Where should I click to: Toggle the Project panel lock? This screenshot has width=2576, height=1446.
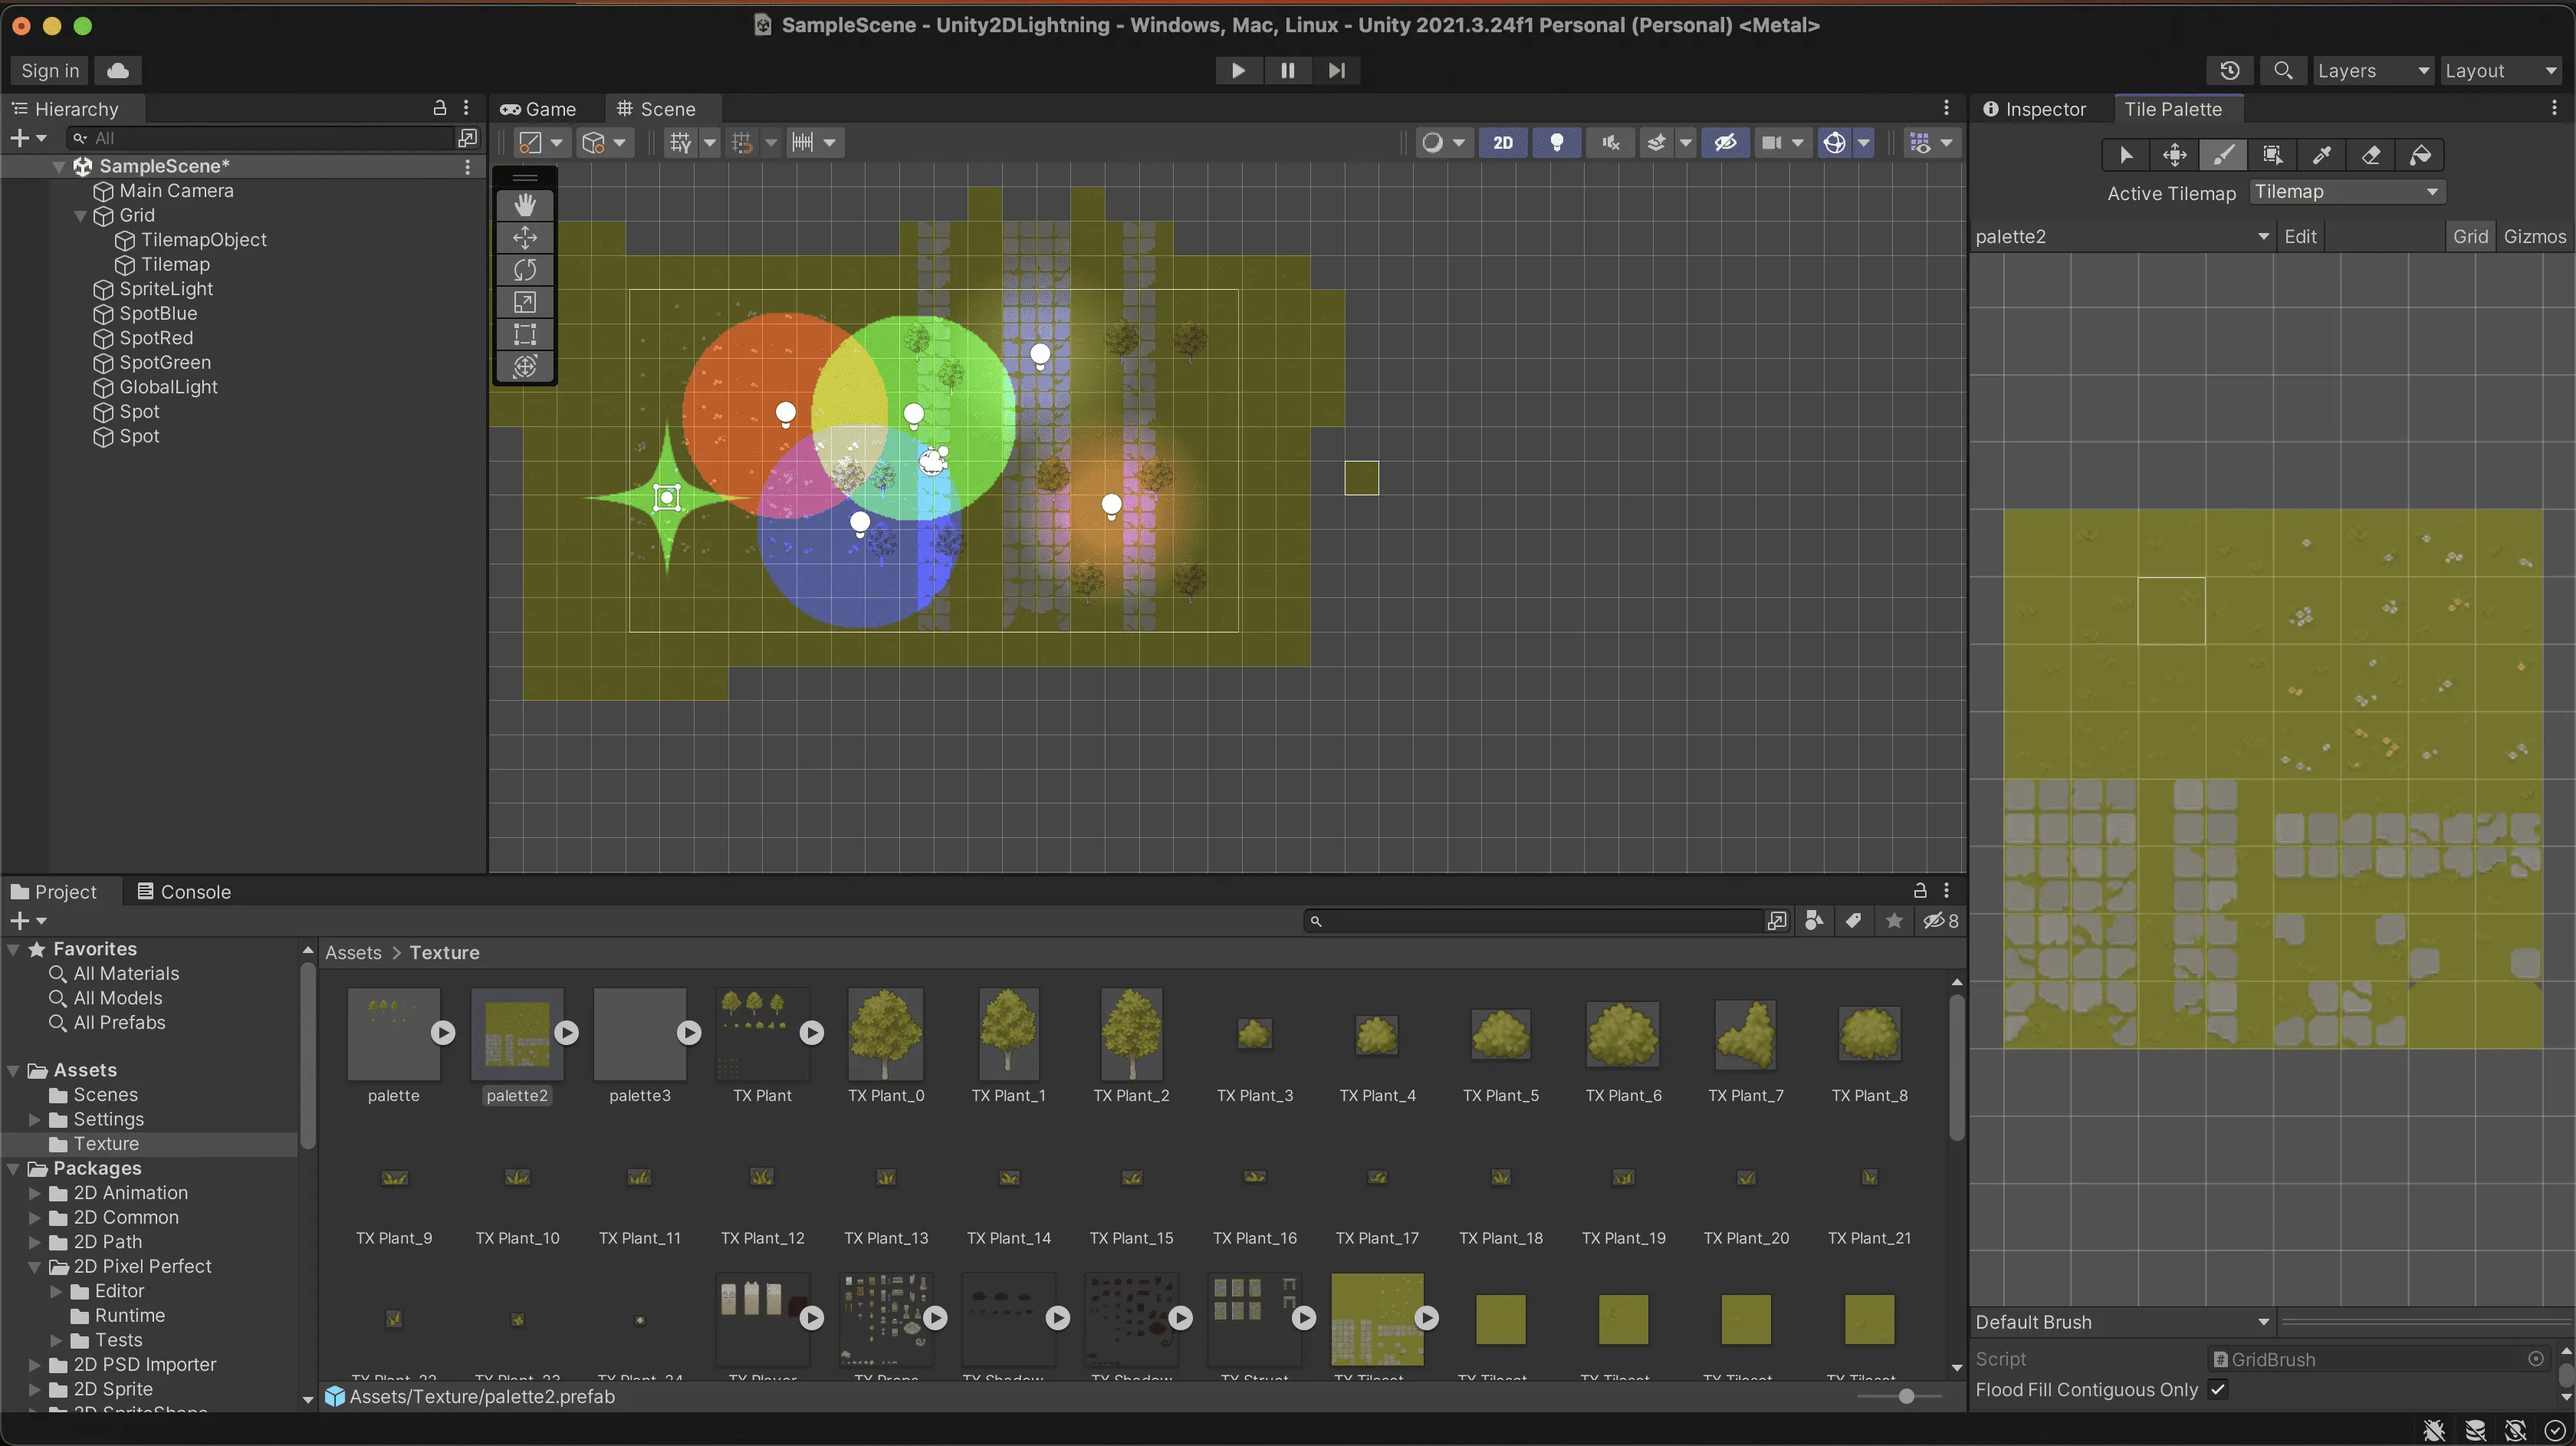1920,890
